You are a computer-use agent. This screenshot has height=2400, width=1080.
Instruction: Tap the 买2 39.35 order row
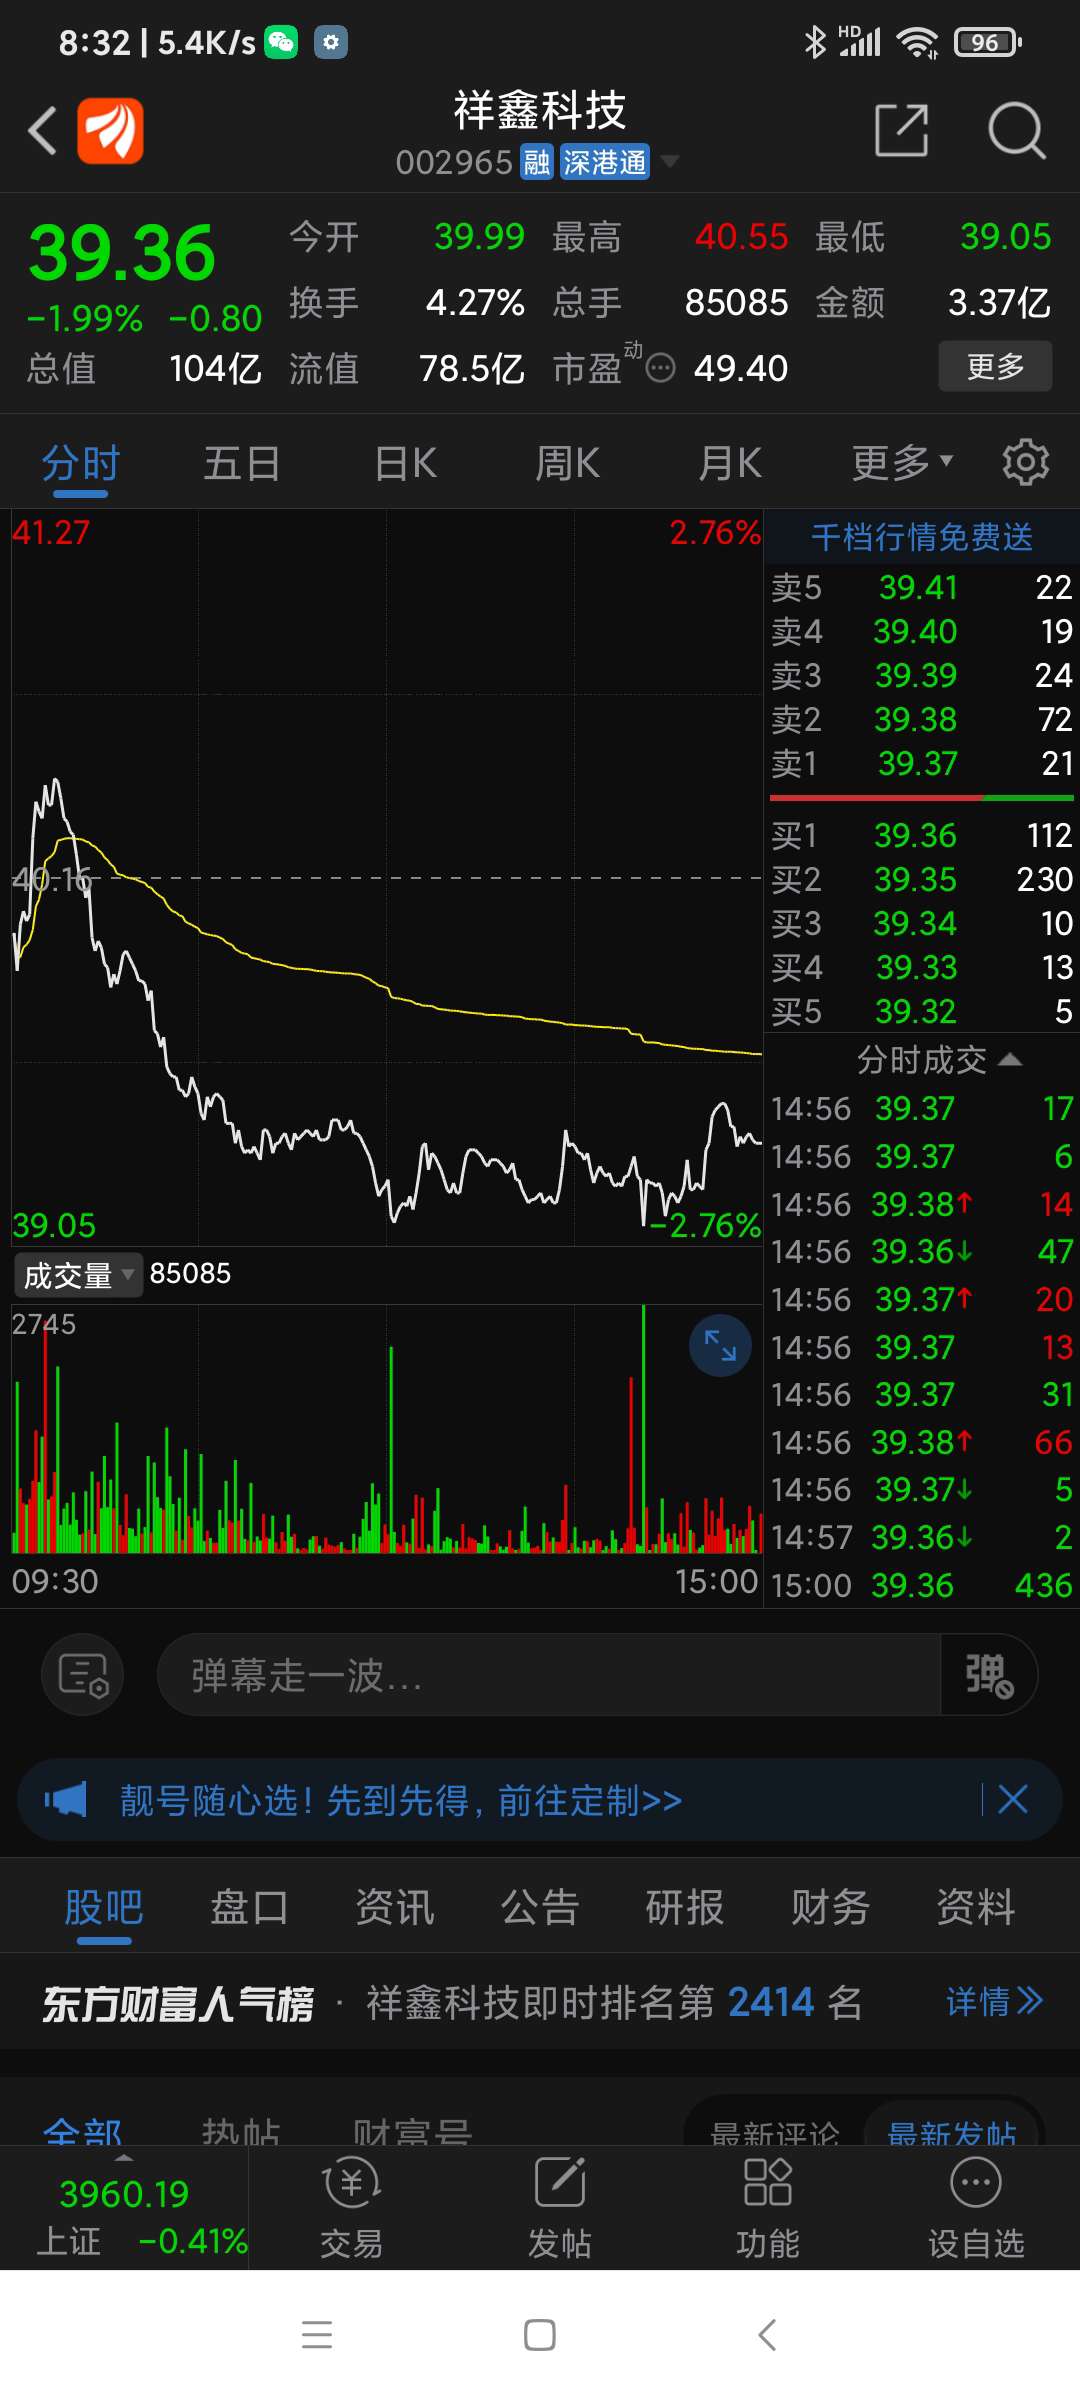(922, 879)
